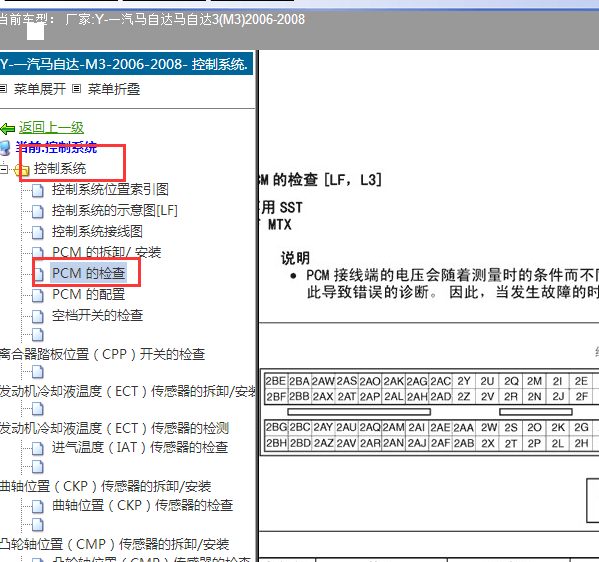This screenshot has height=562, width=599.
Task: Click the 菜单折叠 collapse-all menu option
Action: pos(114,89)
